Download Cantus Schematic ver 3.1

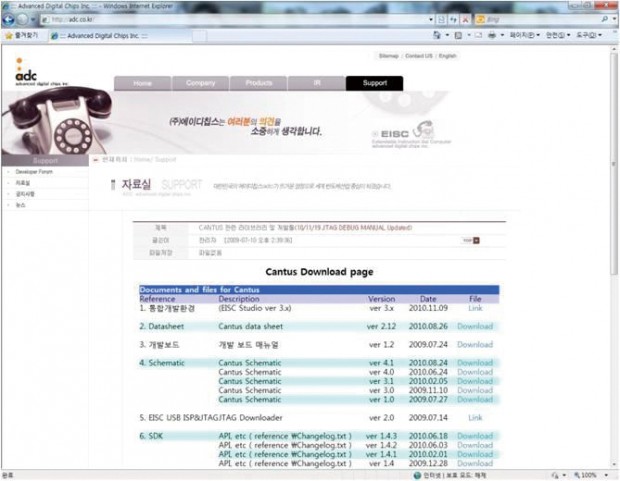(x=475, y=381)
